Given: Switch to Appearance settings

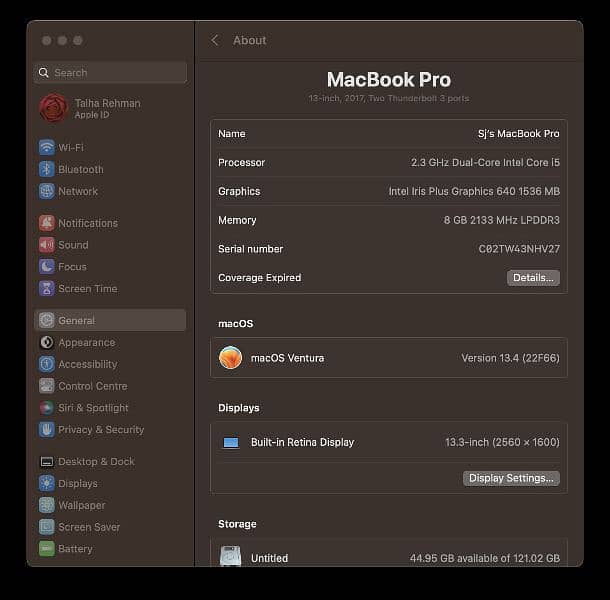Looking at the screenshot, I should coord(86,342).
